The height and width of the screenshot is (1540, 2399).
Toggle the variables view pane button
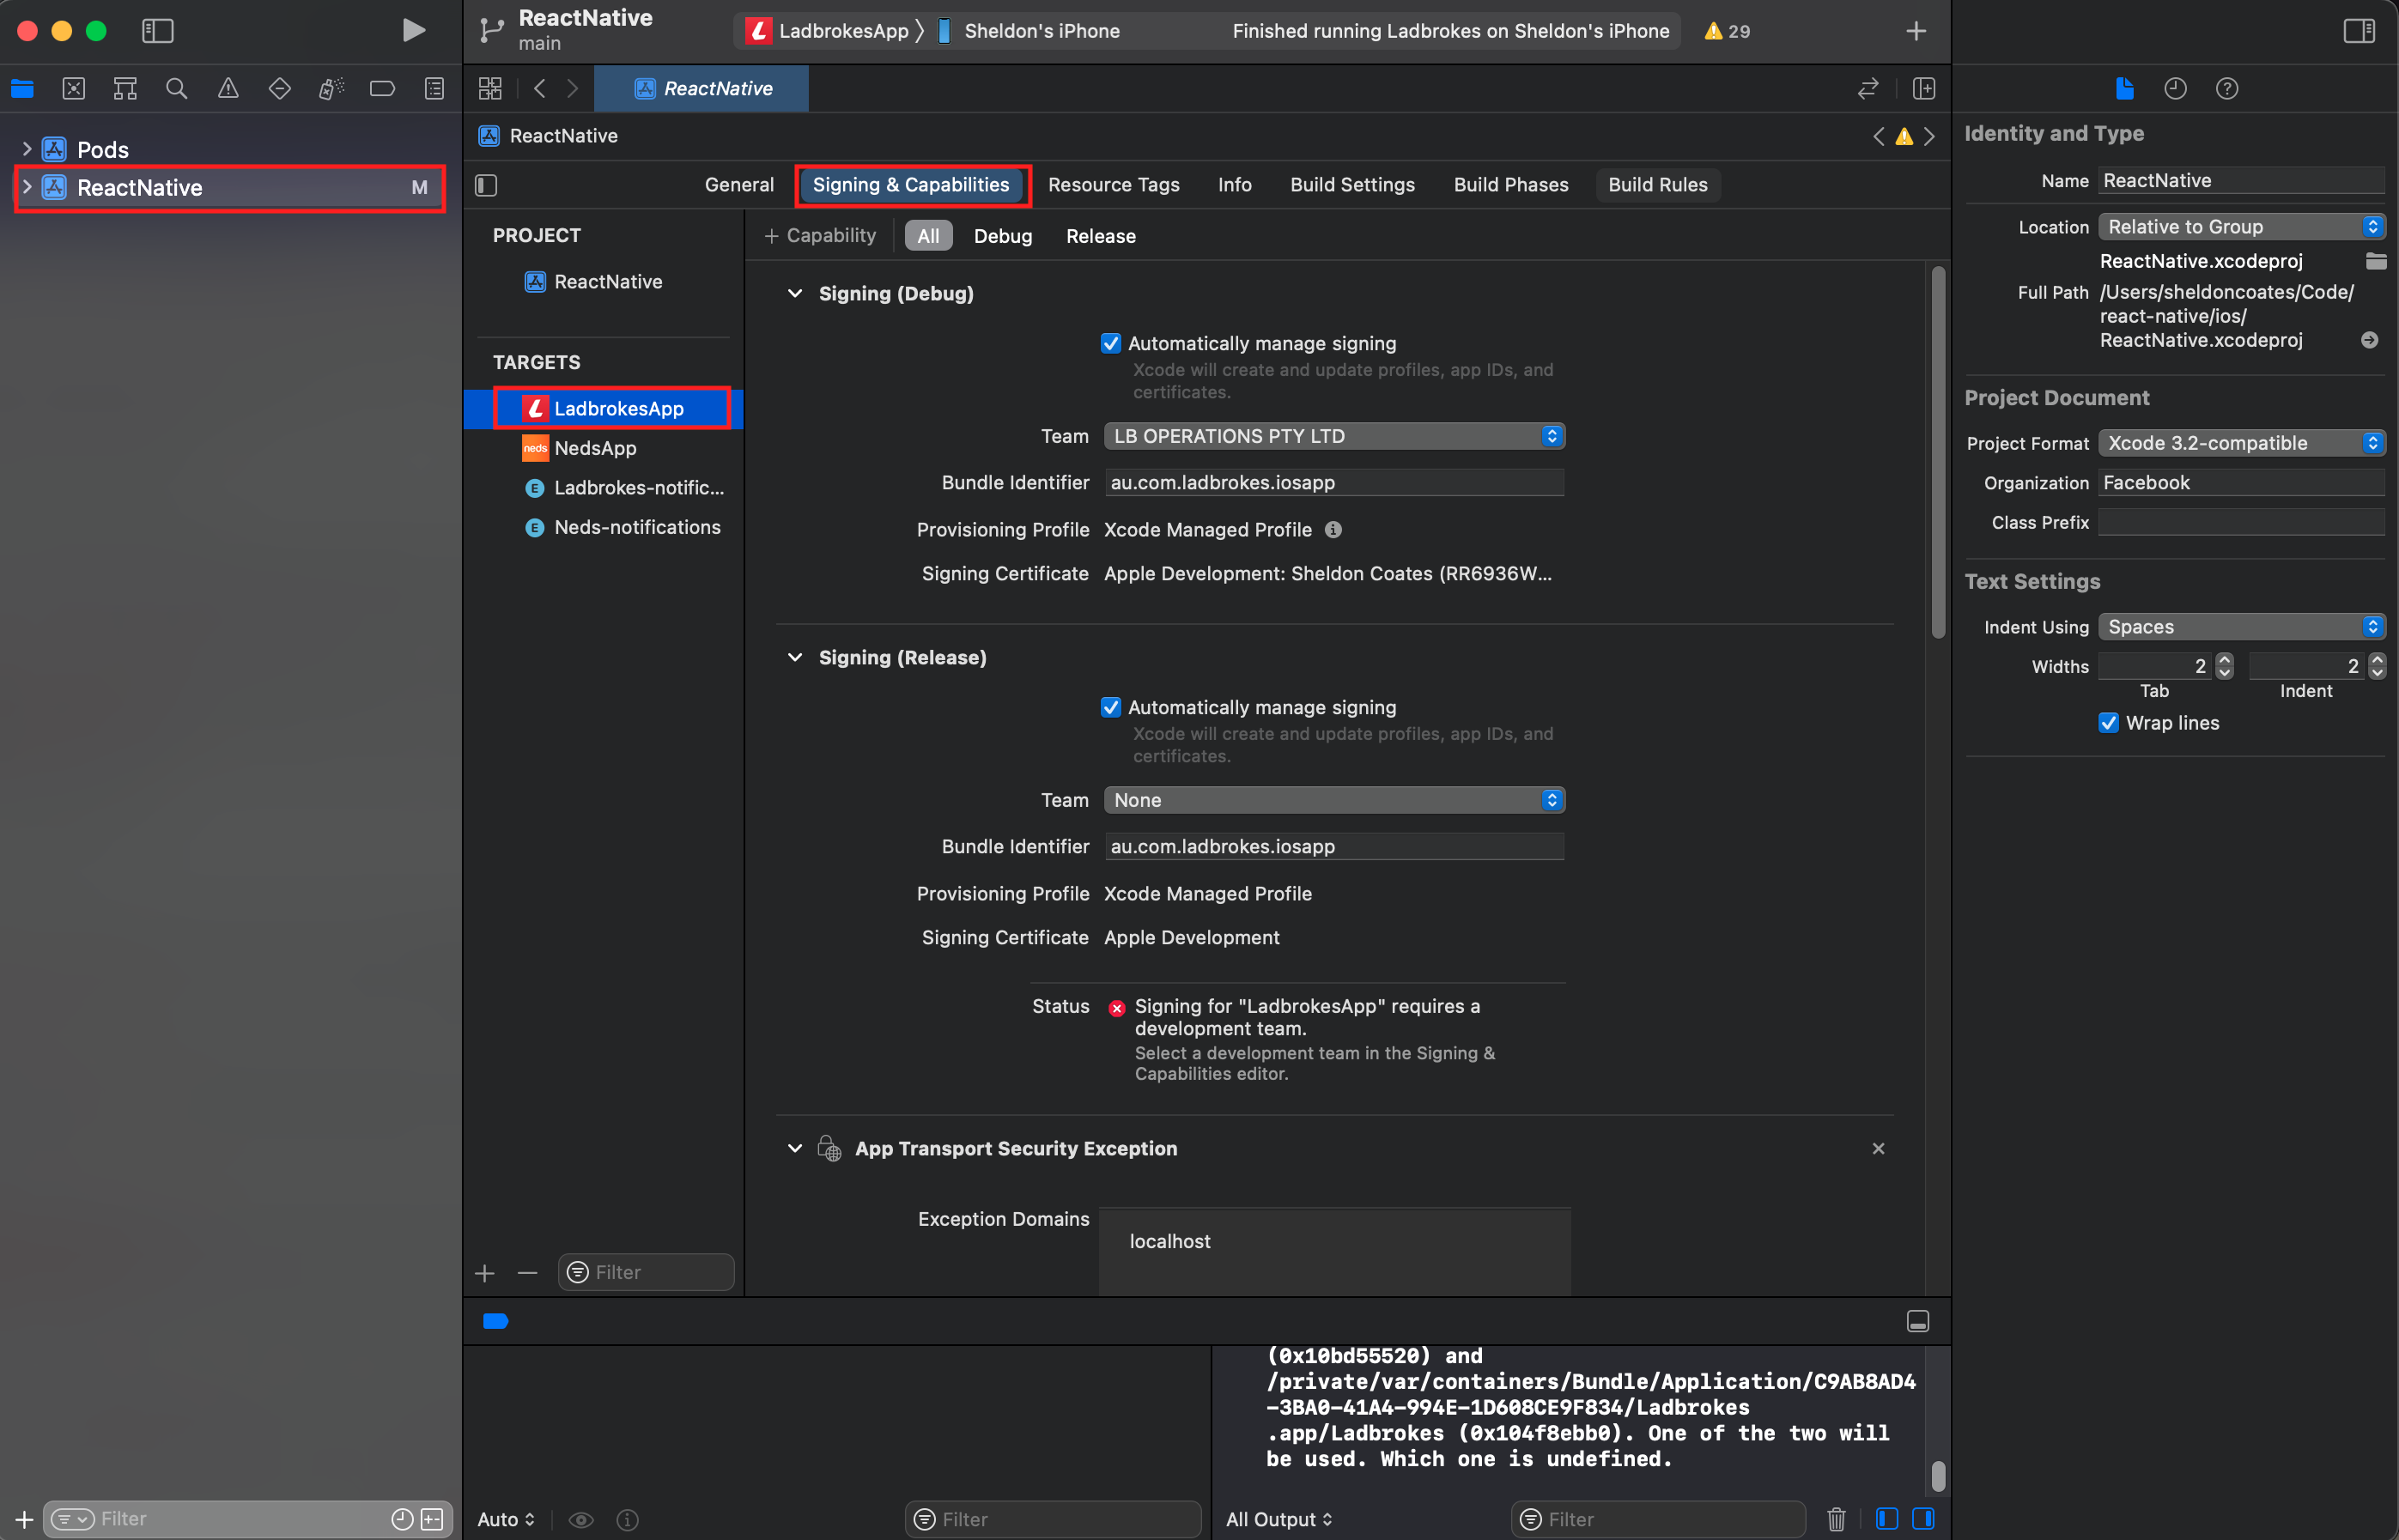[x=1887, y=1519]
